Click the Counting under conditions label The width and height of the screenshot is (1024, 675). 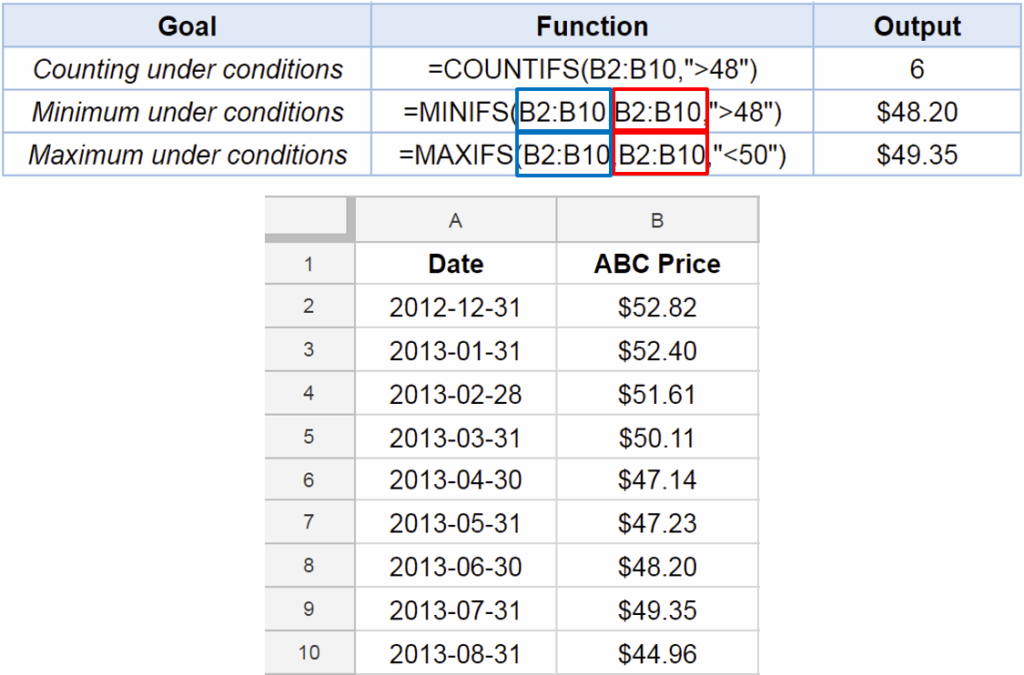pos(186,69)
